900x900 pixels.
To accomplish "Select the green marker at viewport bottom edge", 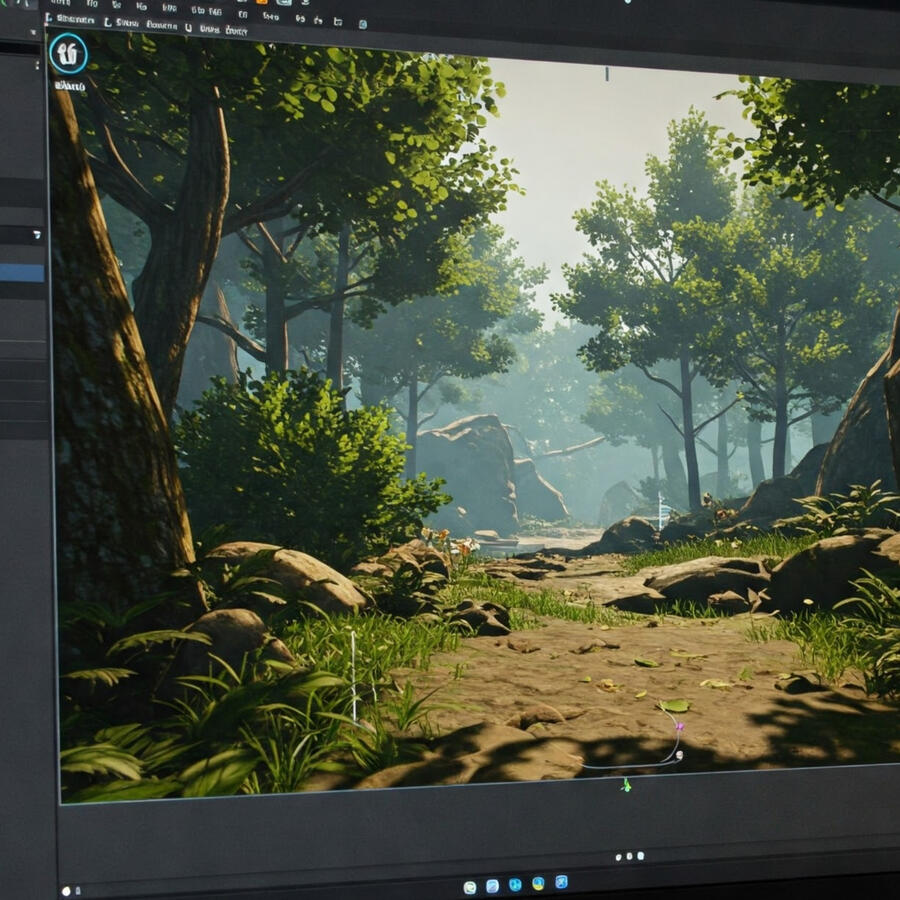I will [x=626, y=785].
